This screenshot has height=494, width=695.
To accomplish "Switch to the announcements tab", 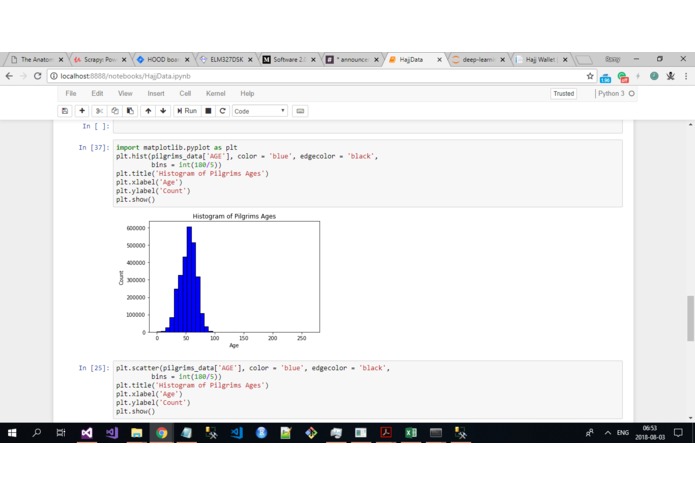I will click(351, 59).
